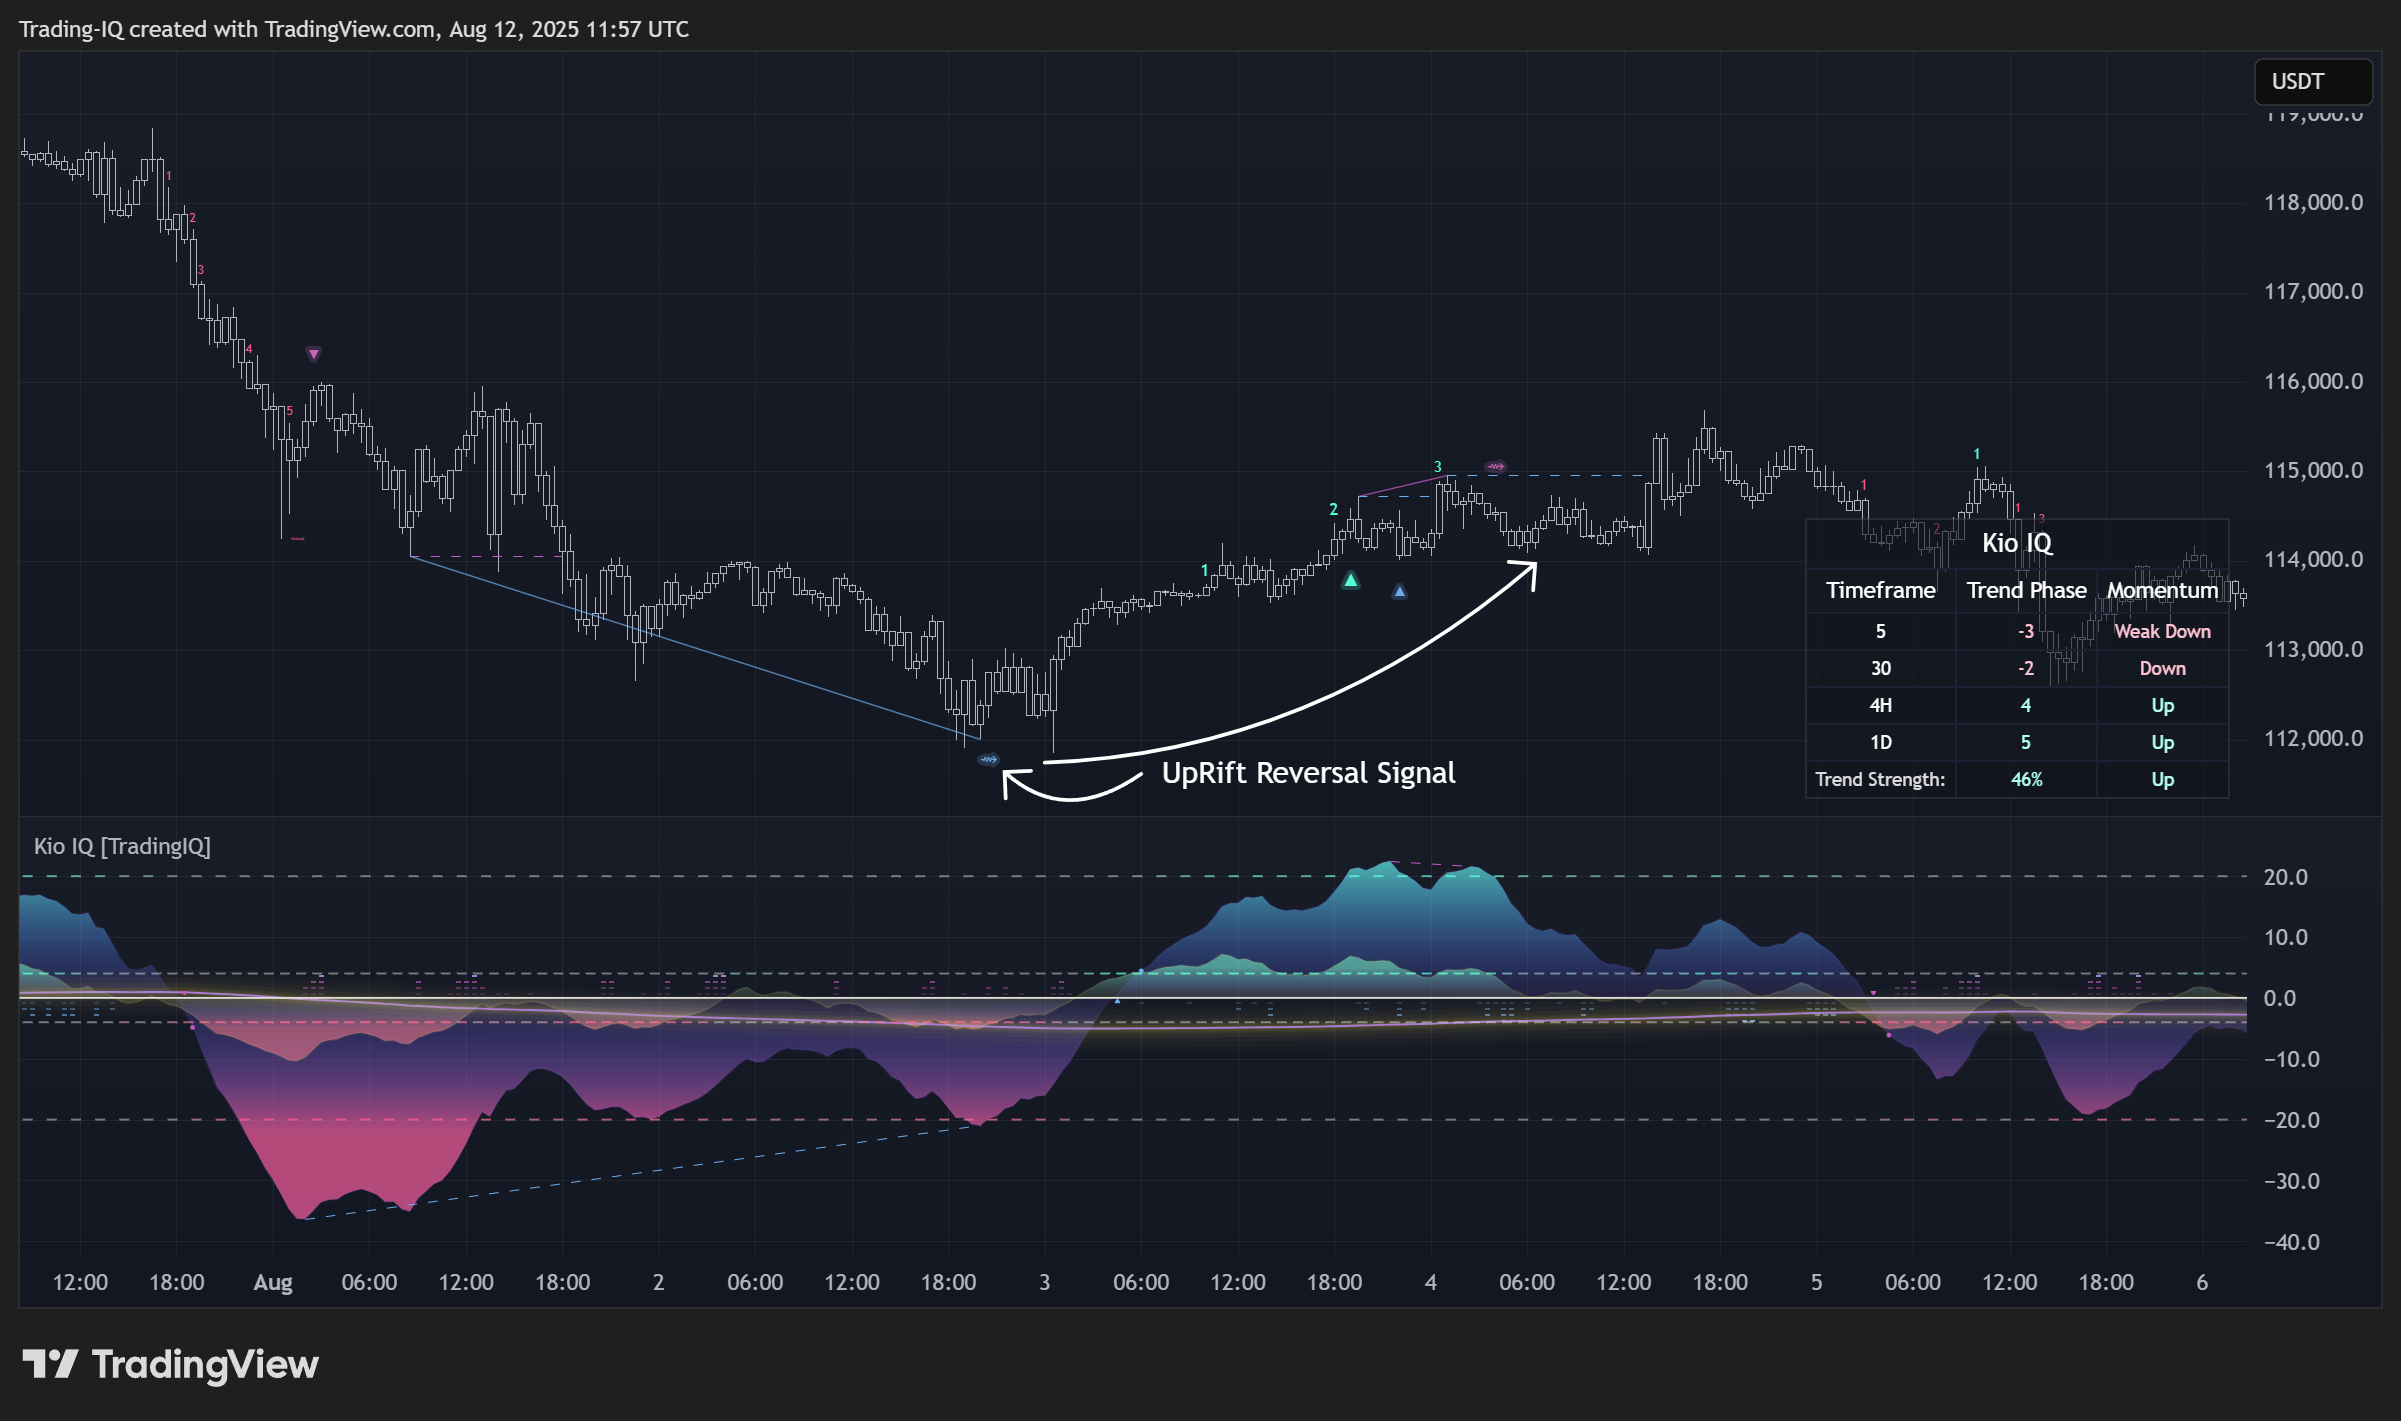The width and height of the screenshot is (2401, 1421).
Task: Click the purple signal icon on the dashed line
Action: [x=1495, y=467]
